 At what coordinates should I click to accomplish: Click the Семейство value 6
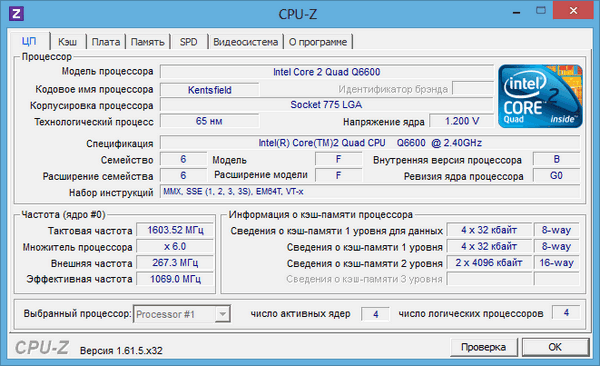coord(183,159)
